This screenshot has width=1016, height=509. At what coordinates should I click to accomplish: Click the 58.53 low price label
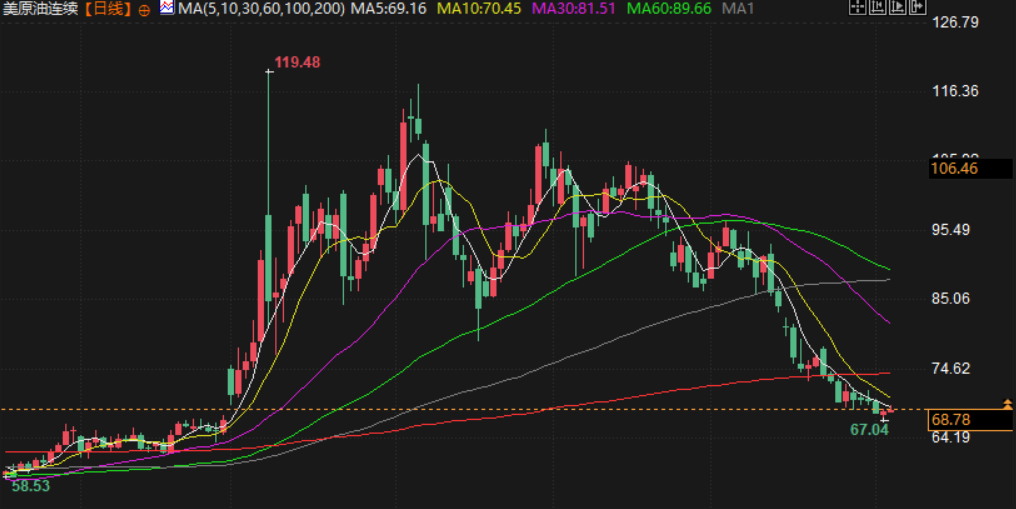[30, 486]
